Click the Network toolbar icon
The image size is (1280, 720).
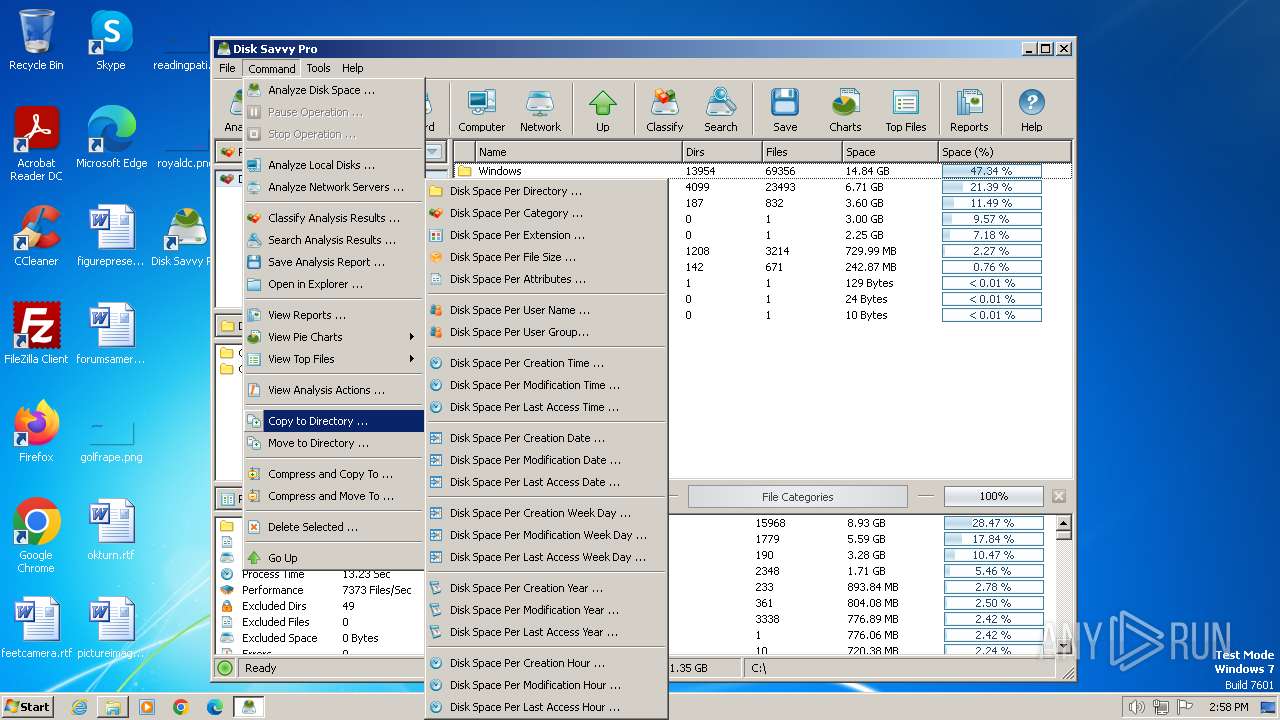tap(540, 110)
